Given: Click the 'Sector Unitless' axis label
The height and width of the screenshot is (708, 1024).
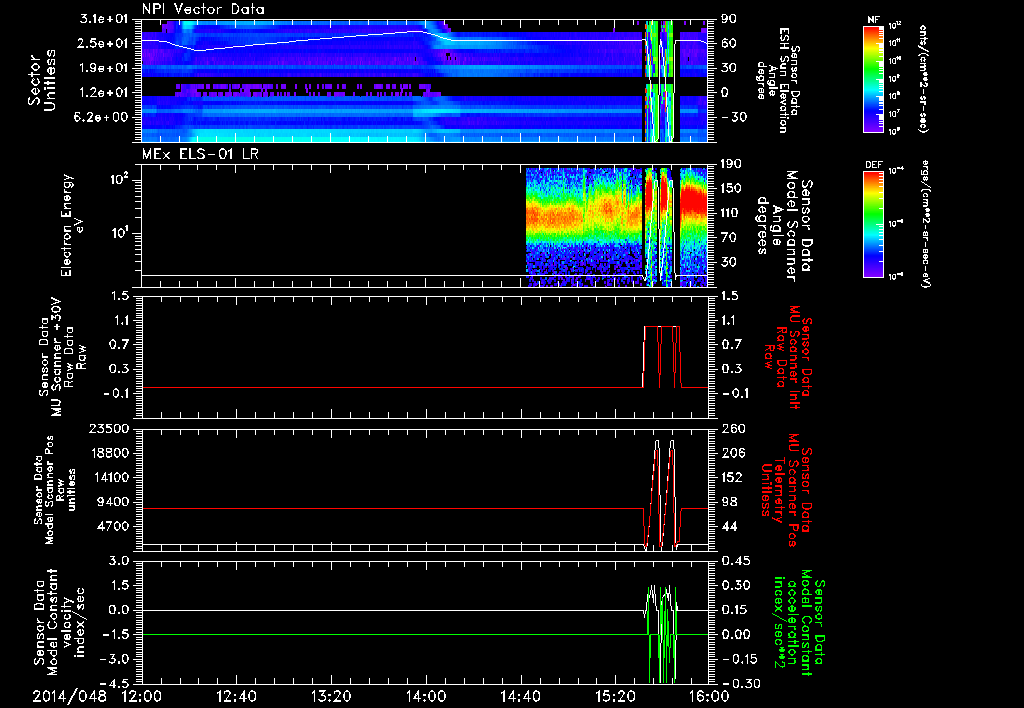Looking at the screenshot, I should [42, 80].
